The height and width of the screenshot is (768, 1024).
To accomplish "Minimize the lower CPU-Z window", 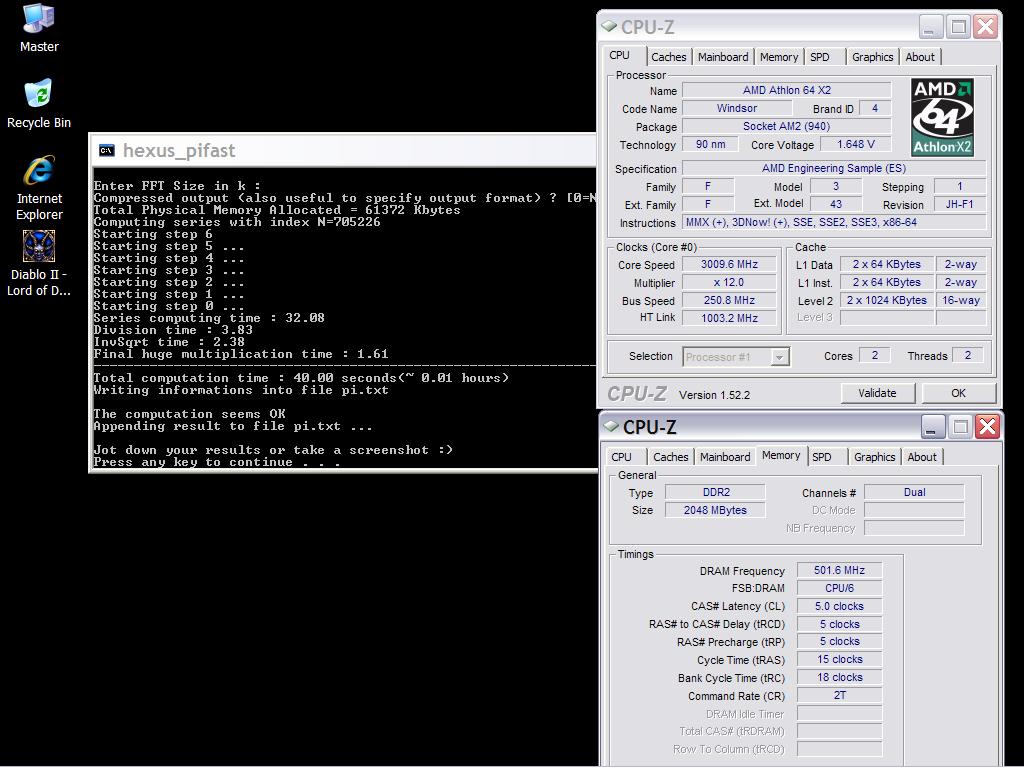I will [933, 426].
